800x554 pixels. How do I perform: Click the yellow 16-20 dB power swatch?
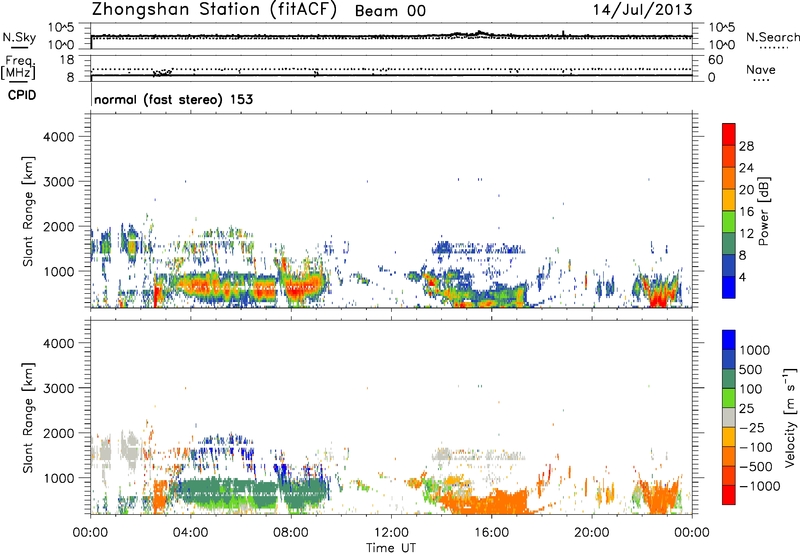coord(729,200)
